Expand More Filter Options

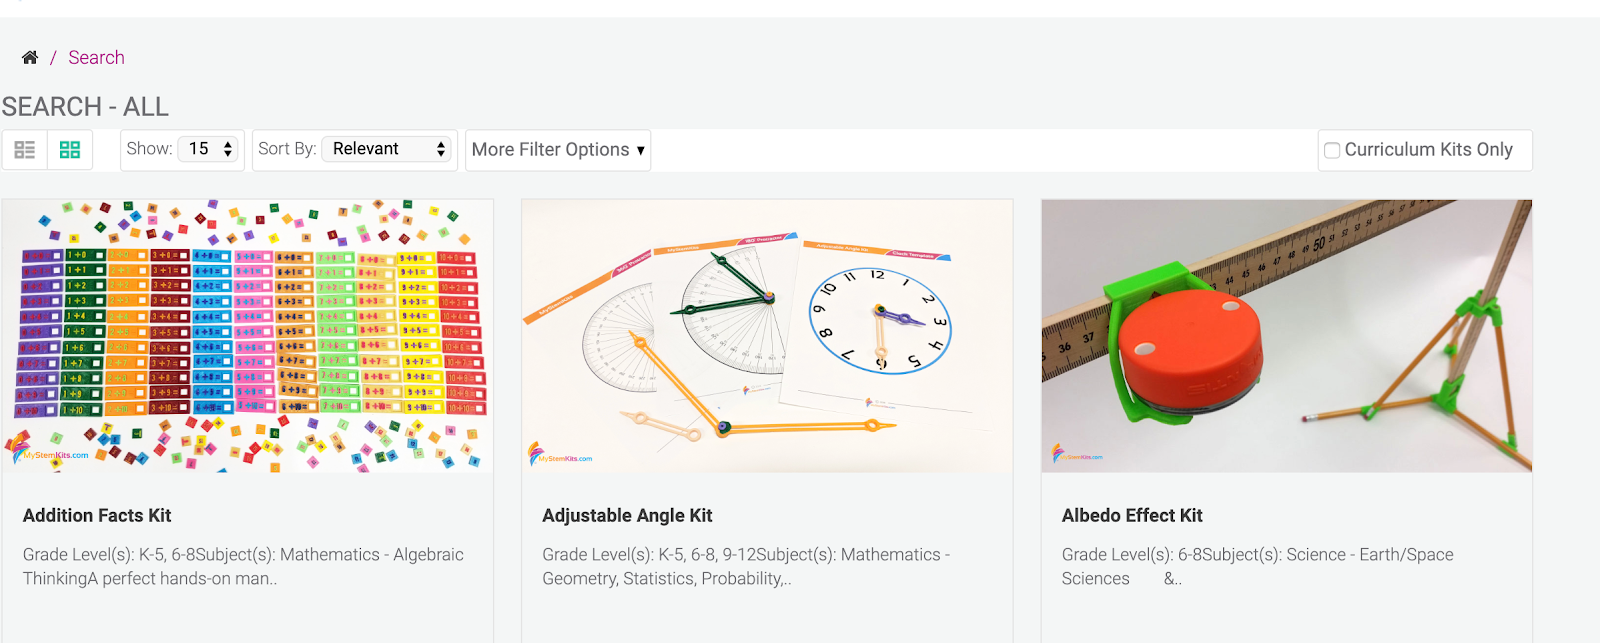558,150
